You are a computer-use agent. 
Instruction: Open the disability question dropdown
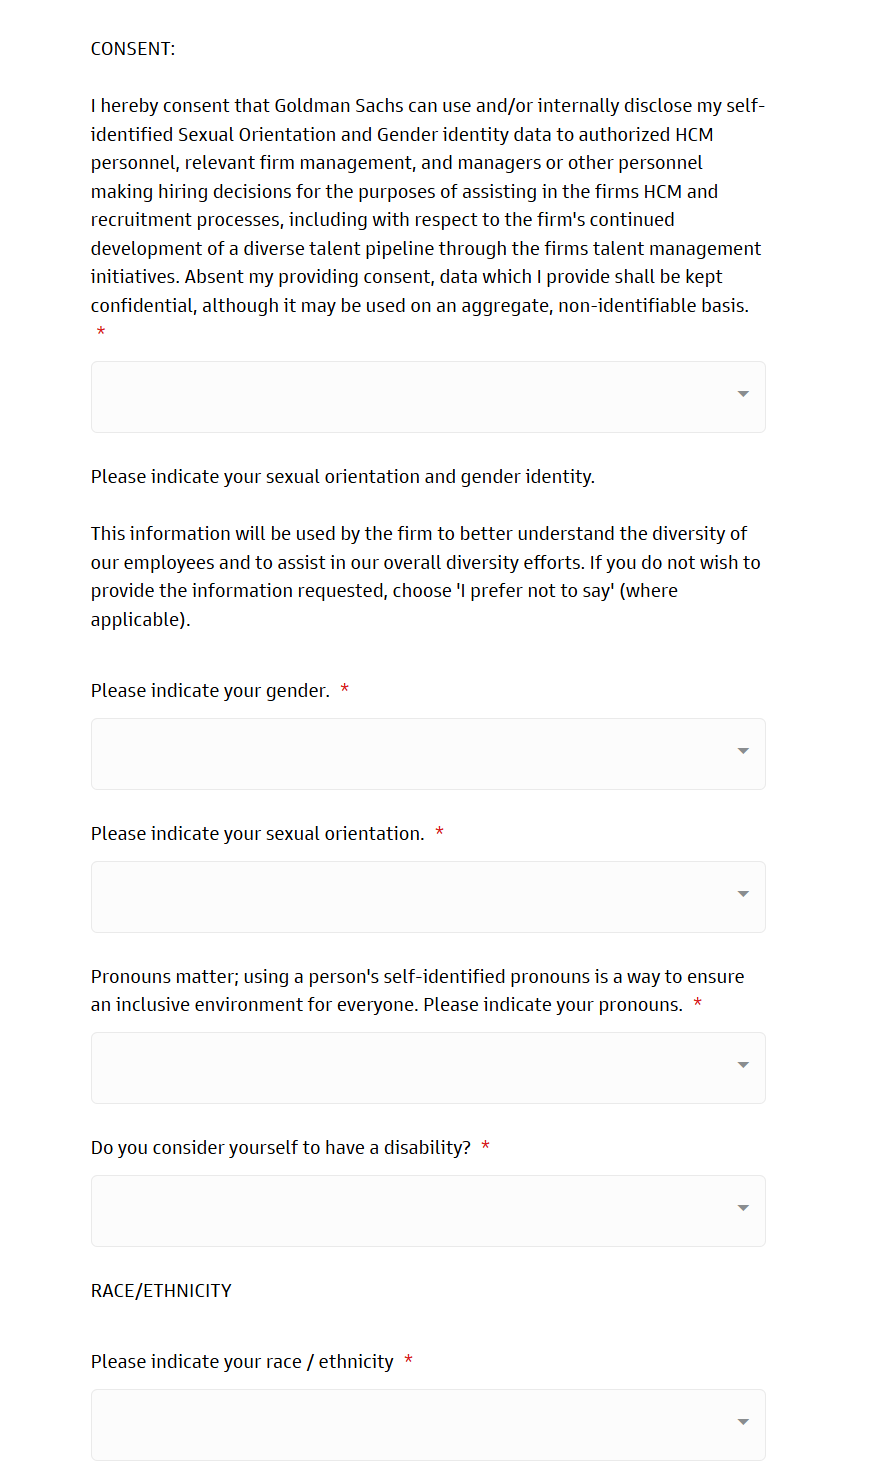(428, 1211)
